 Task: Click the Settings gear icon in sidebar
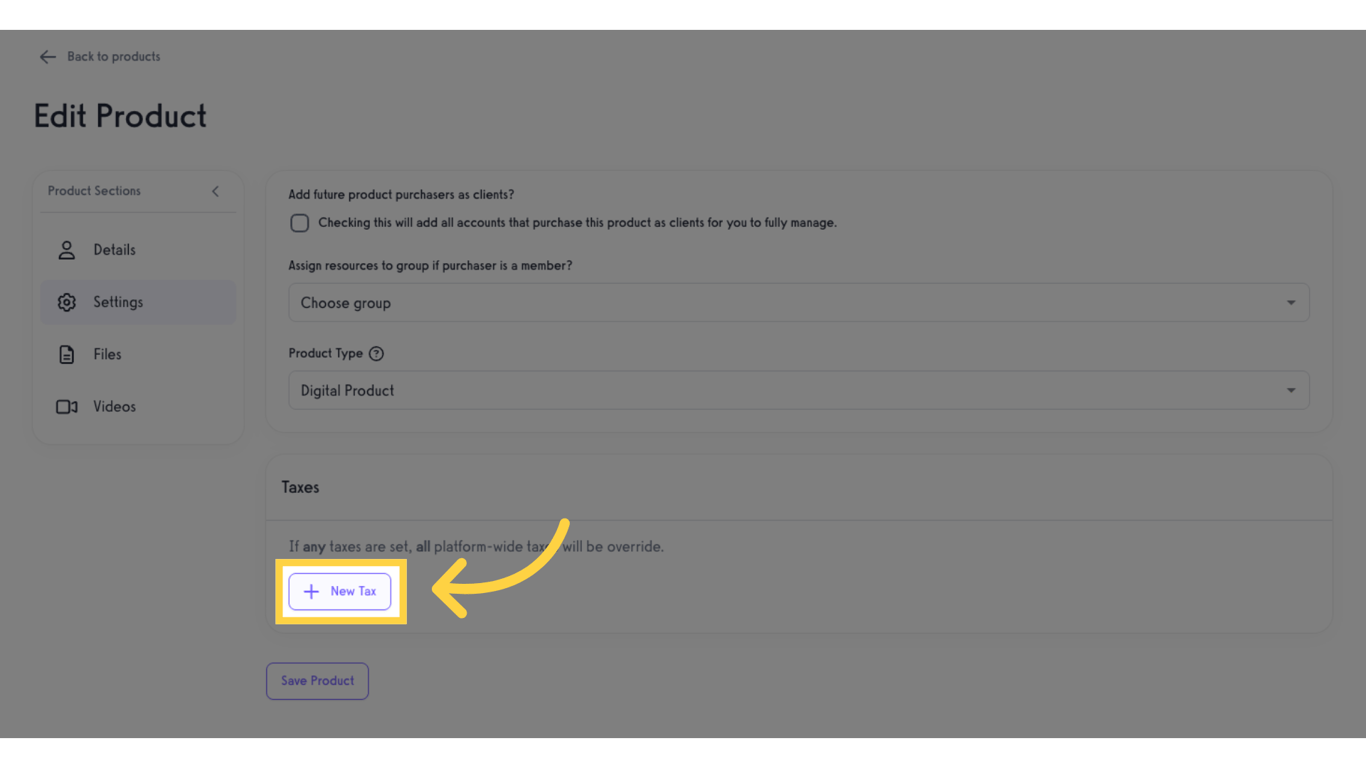click(x=66, y=301)
